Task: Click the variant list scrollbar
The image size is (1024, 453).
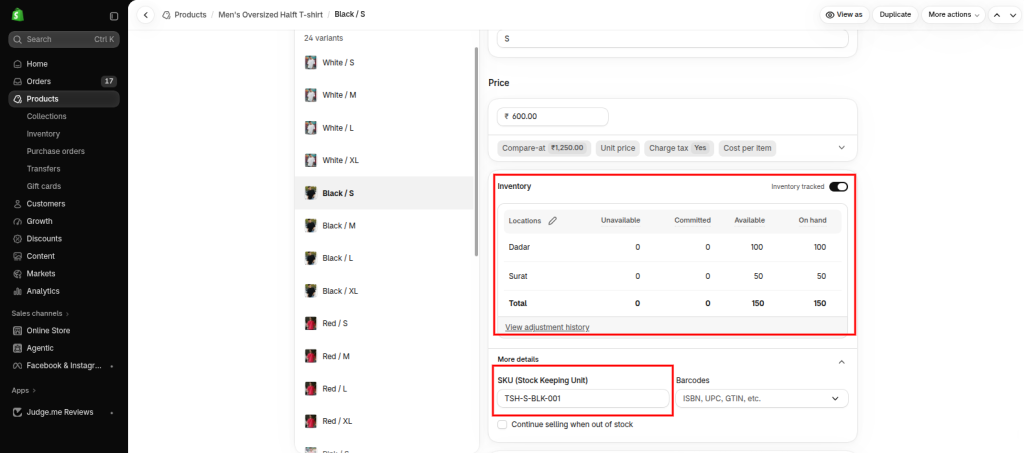Action: click(477, 152)
